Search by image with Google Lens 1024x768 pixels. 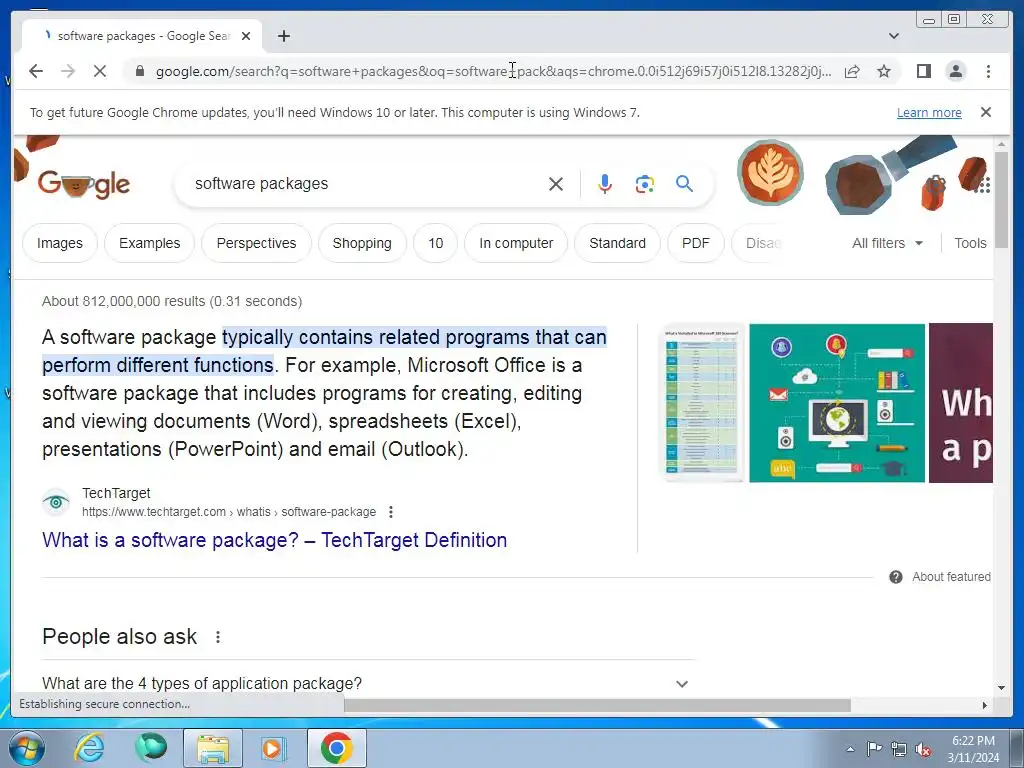645,184
